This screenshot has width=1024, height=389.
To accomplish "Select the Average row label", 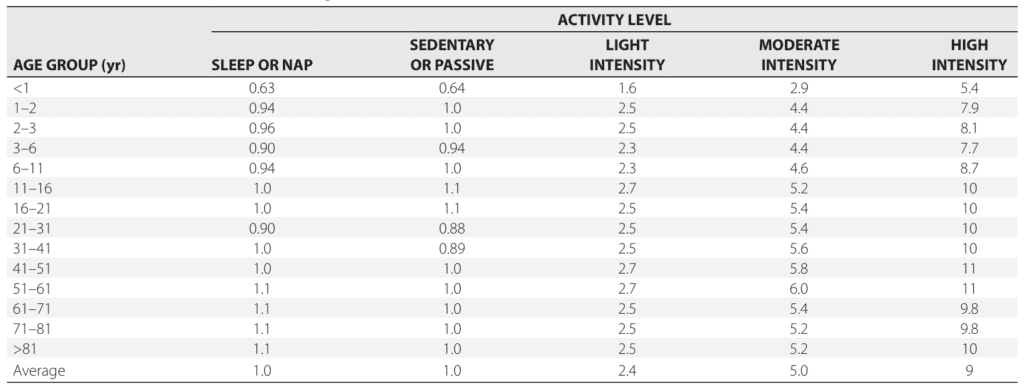I will 39,371.
